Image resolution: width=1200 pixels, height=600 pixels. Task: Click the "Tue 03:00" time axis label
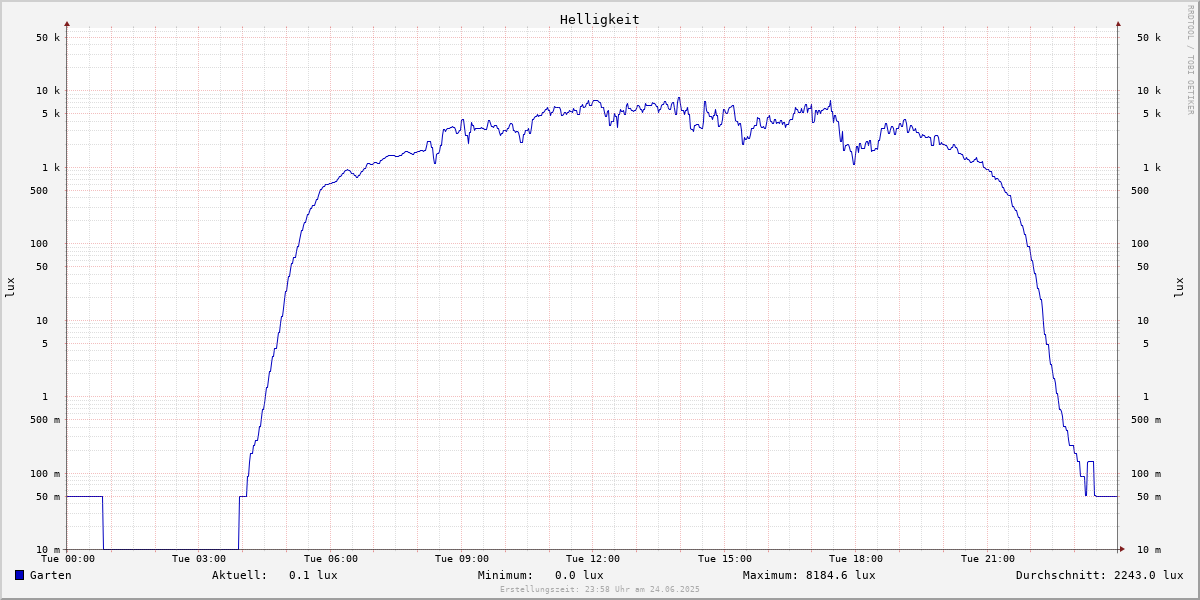coord(199,559)
